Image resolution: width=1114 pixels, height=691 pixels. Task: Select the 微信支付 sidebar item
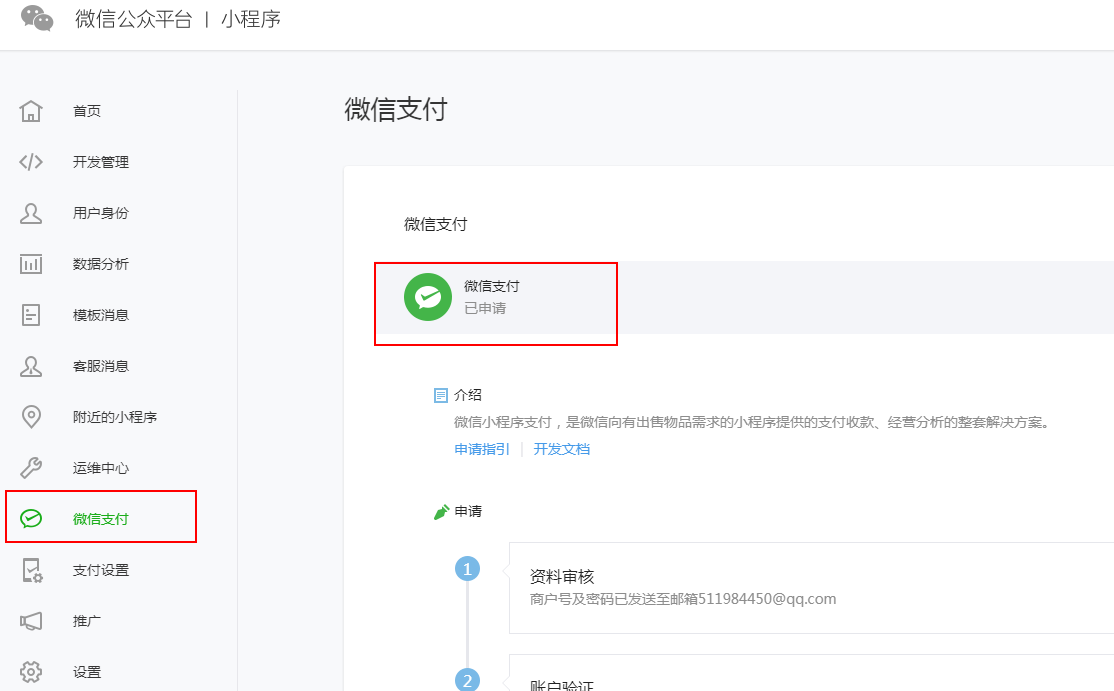coord(101,519)
